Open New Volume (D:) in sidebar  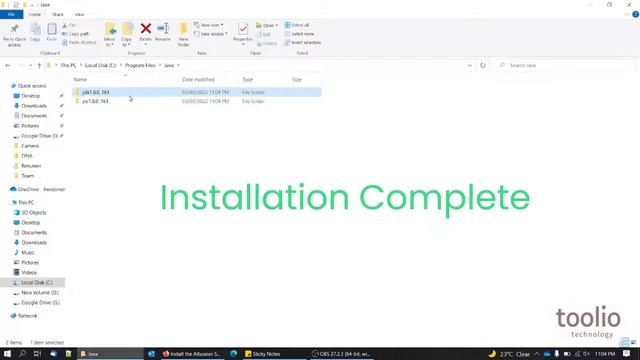(40, 293)
